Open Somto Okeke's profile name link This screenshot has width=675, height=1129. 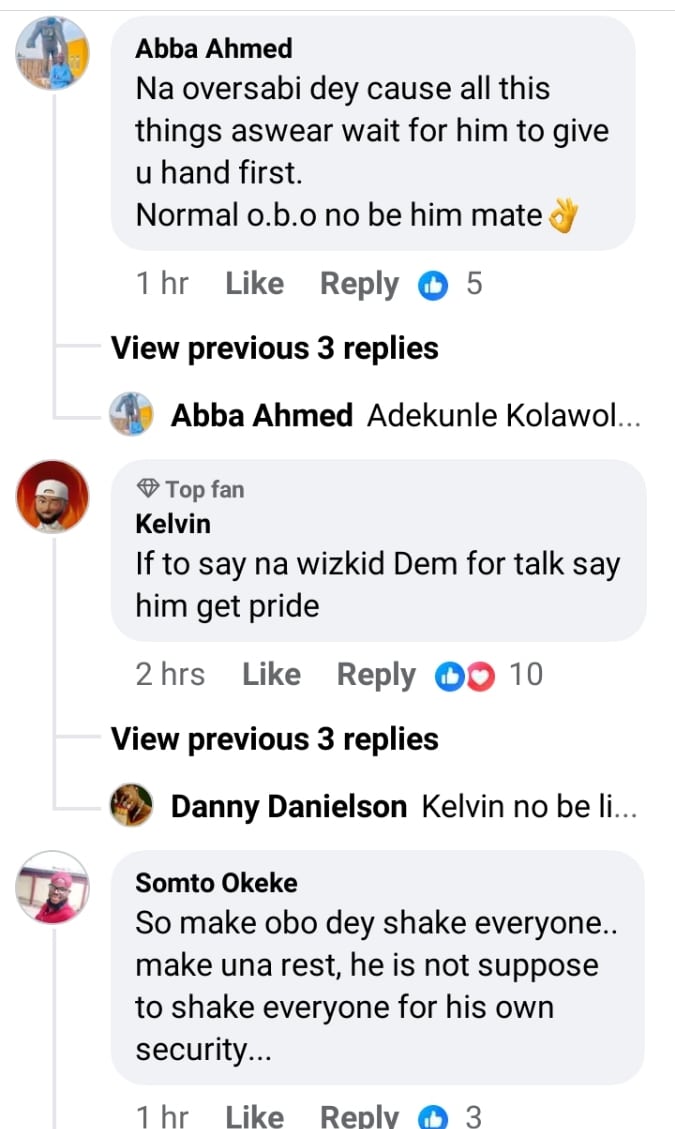[216, 883]
